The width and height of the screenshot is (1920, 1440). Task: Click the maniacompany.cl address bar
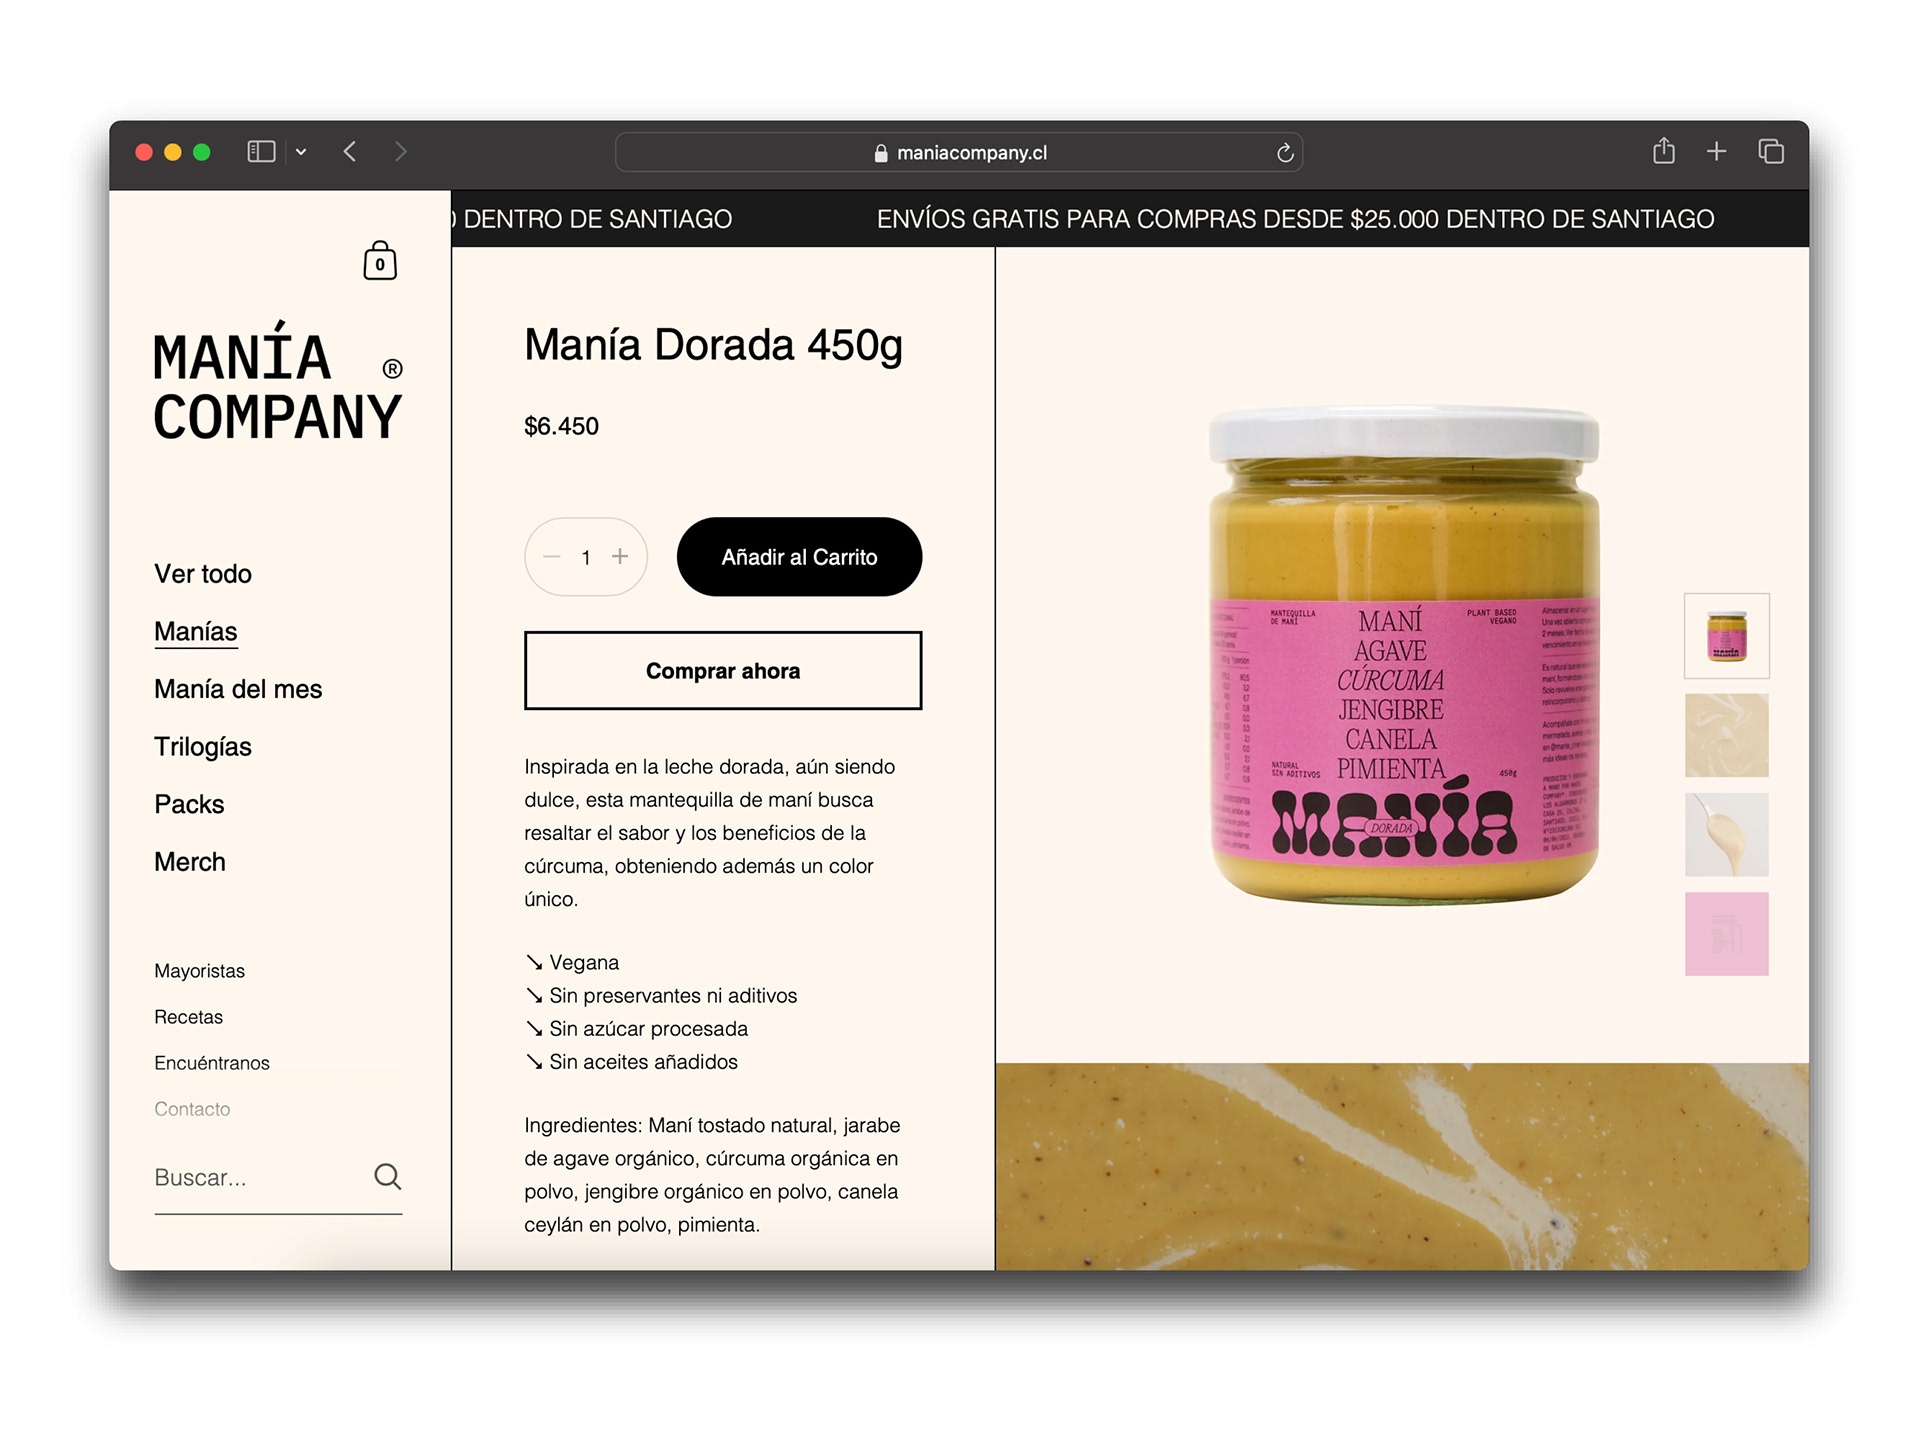(959, 153)
